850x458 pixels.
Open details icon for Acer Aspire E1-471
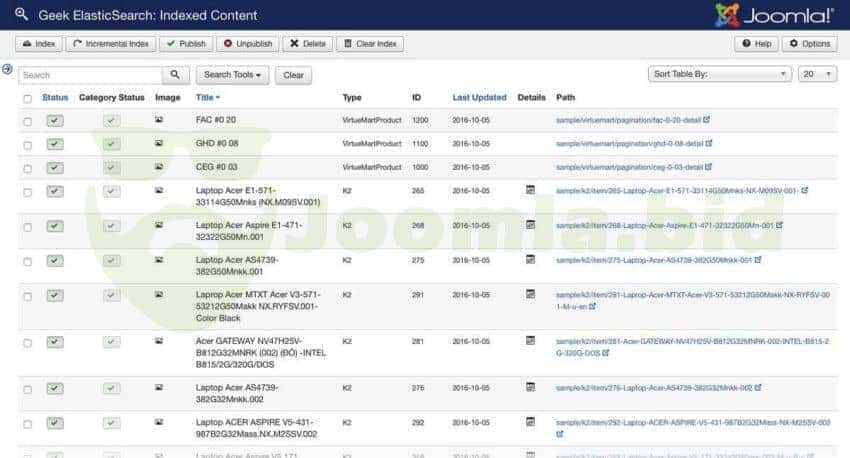531,224
